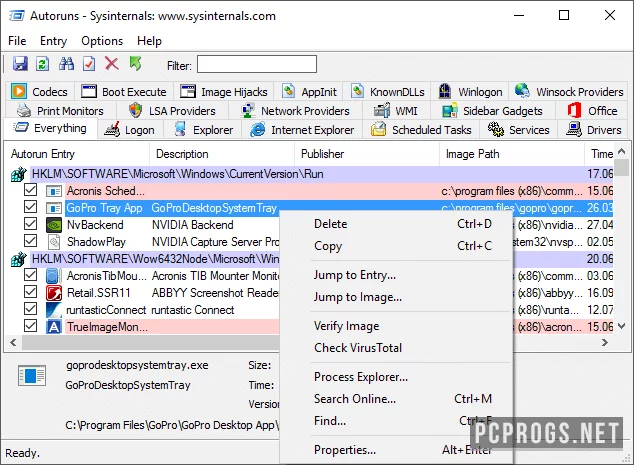Viewport: 634px width, 465px height.
Task: Uncheck the AcronisTibMou checkbox
Action: (x=30, y=275)
